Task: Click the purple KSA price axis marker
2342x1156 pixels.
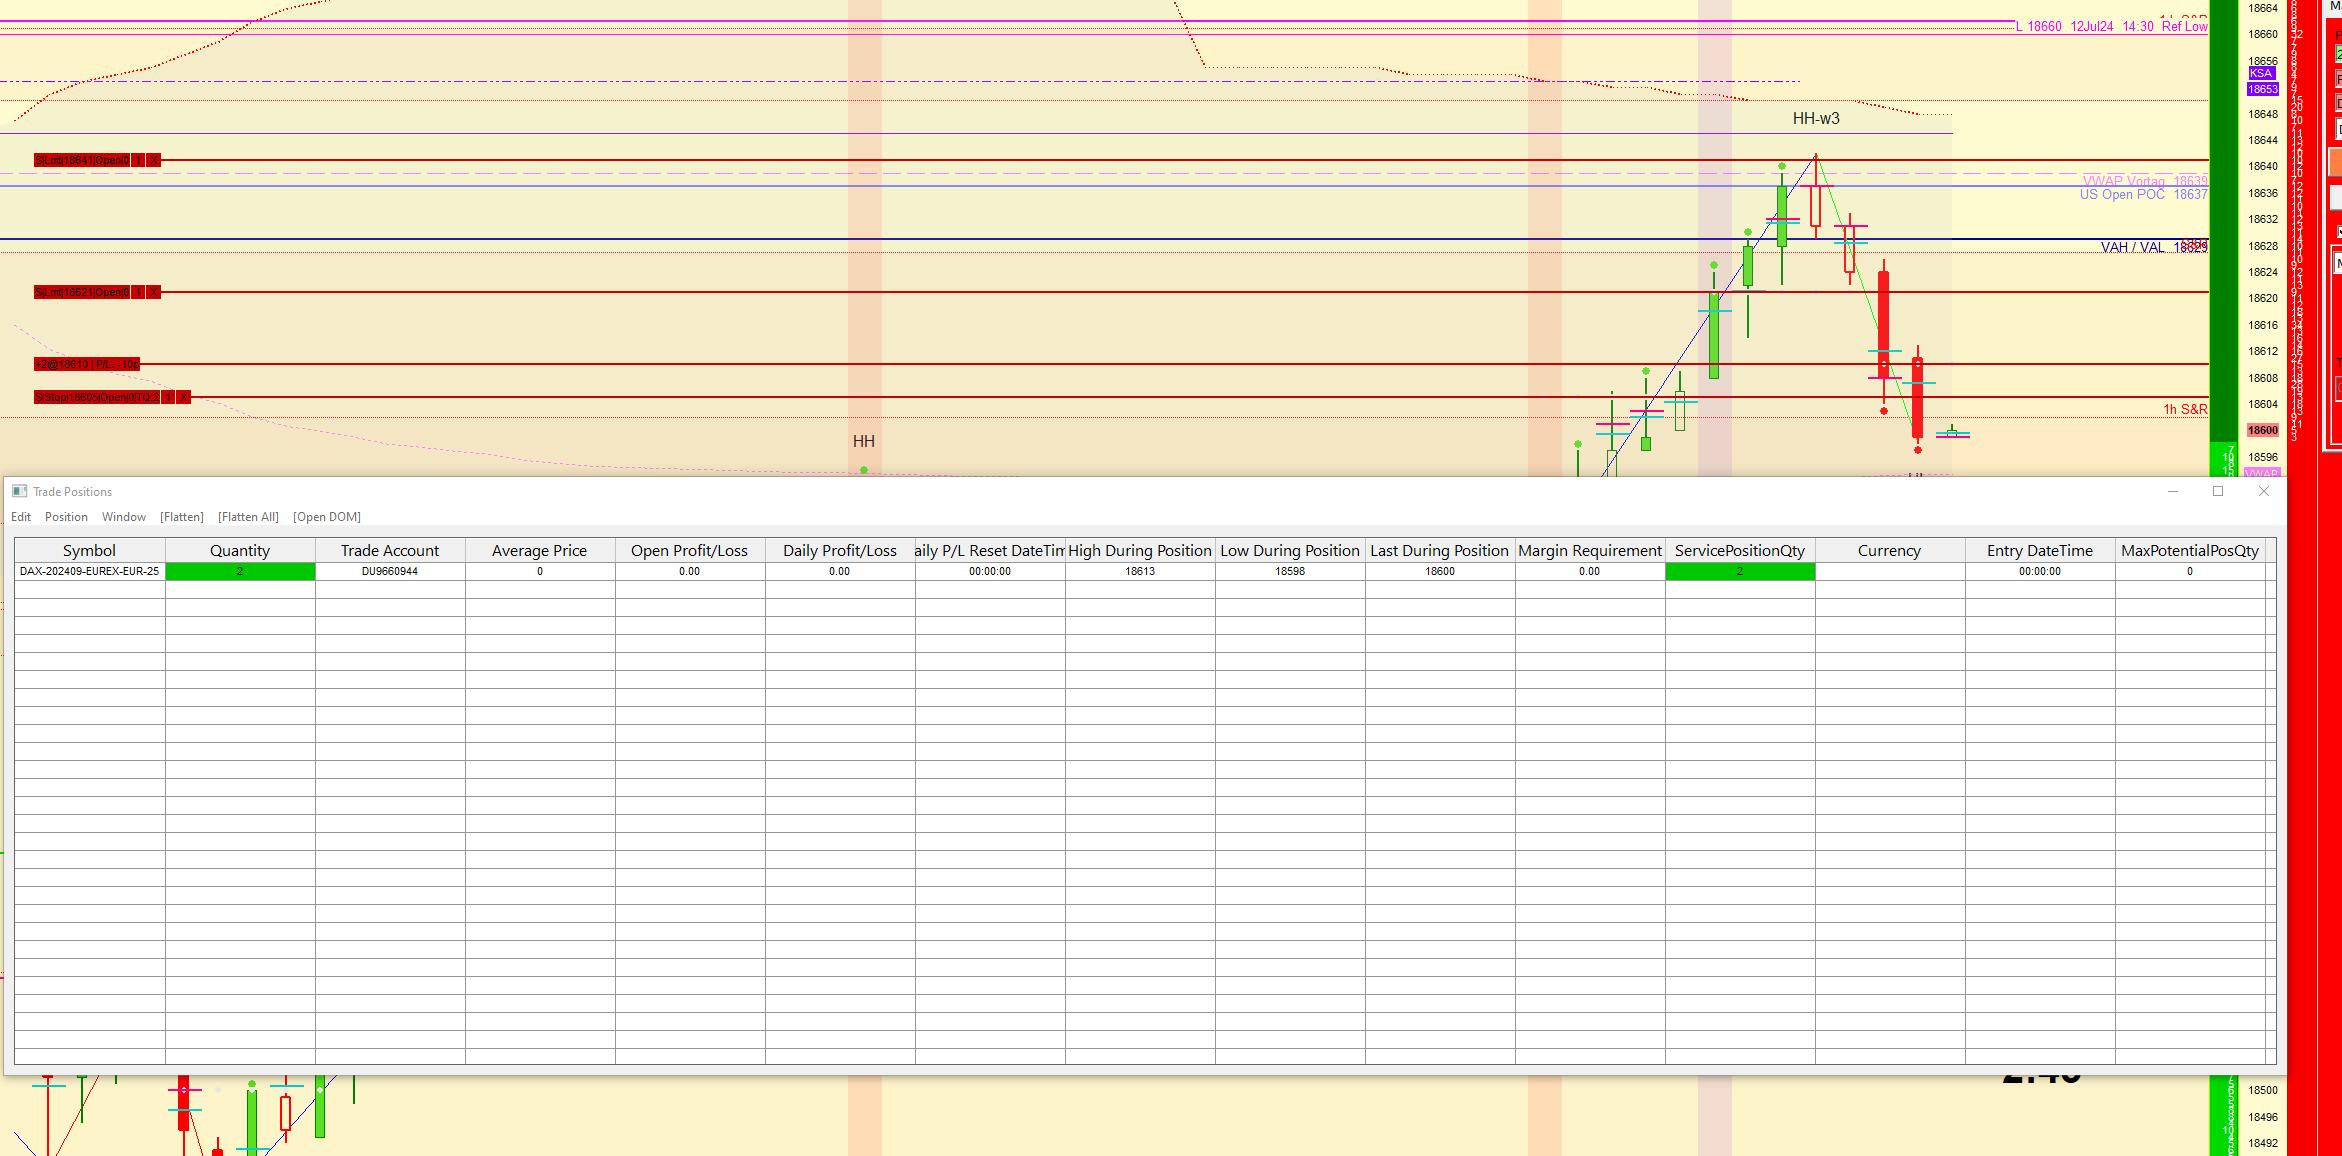Action: pos(2261,73)
